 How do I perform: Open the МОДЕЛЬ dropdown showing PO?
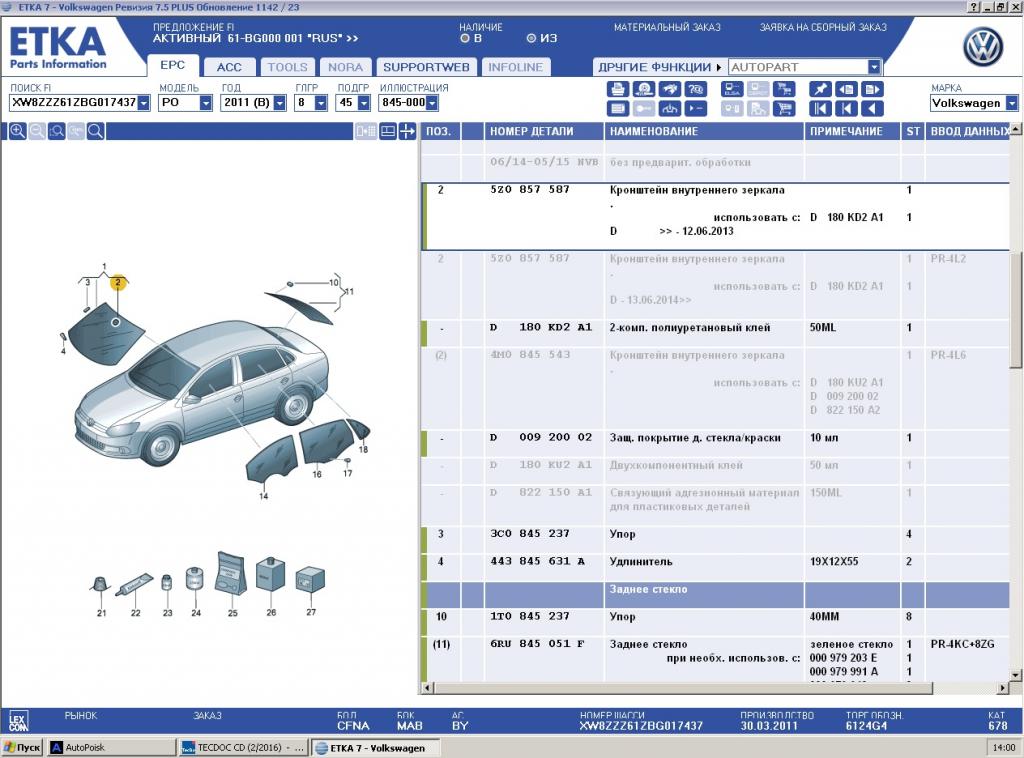pyautogui.click(x=206, y=103)
